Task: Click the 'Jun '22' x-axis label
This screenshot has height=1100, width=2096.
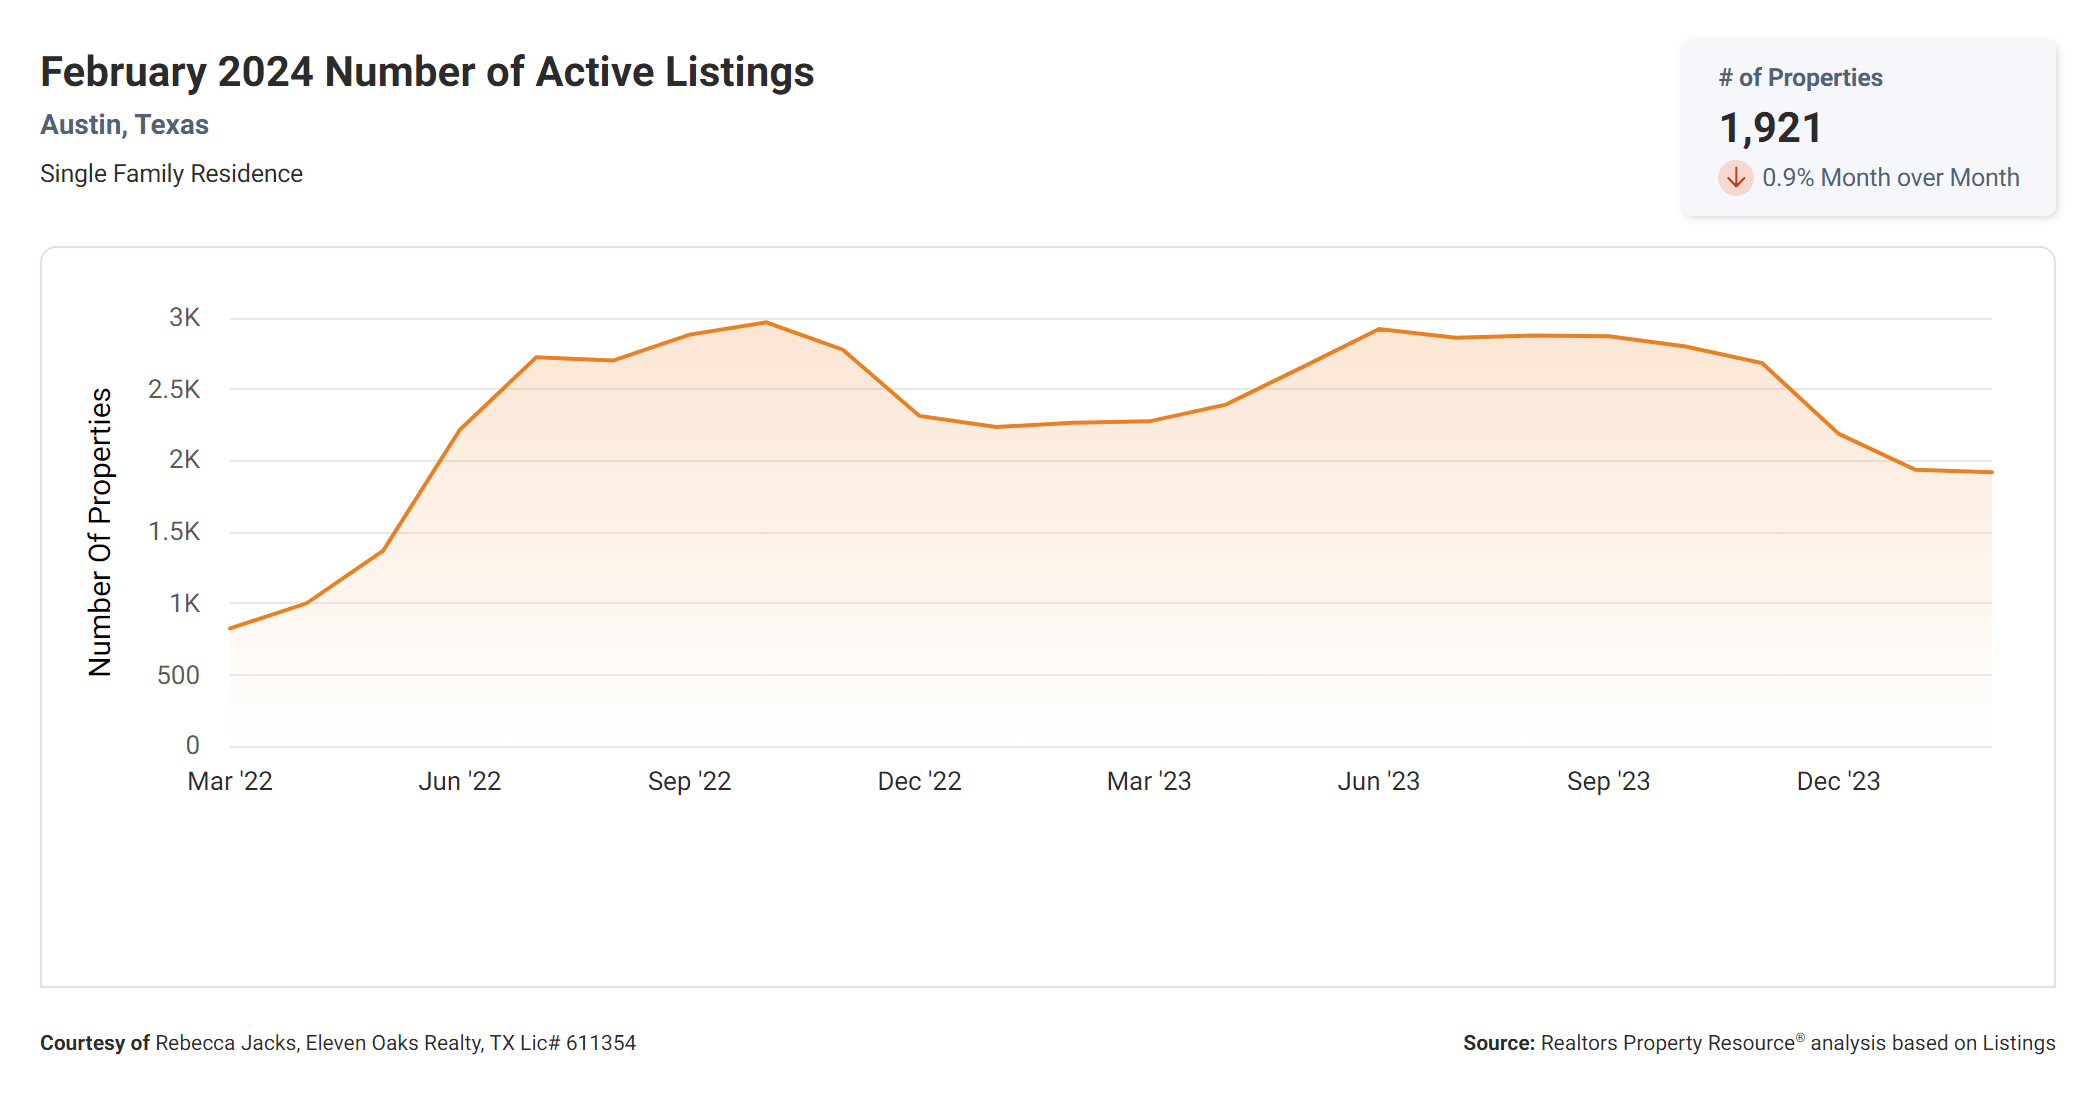Action: tap(459, 781)
